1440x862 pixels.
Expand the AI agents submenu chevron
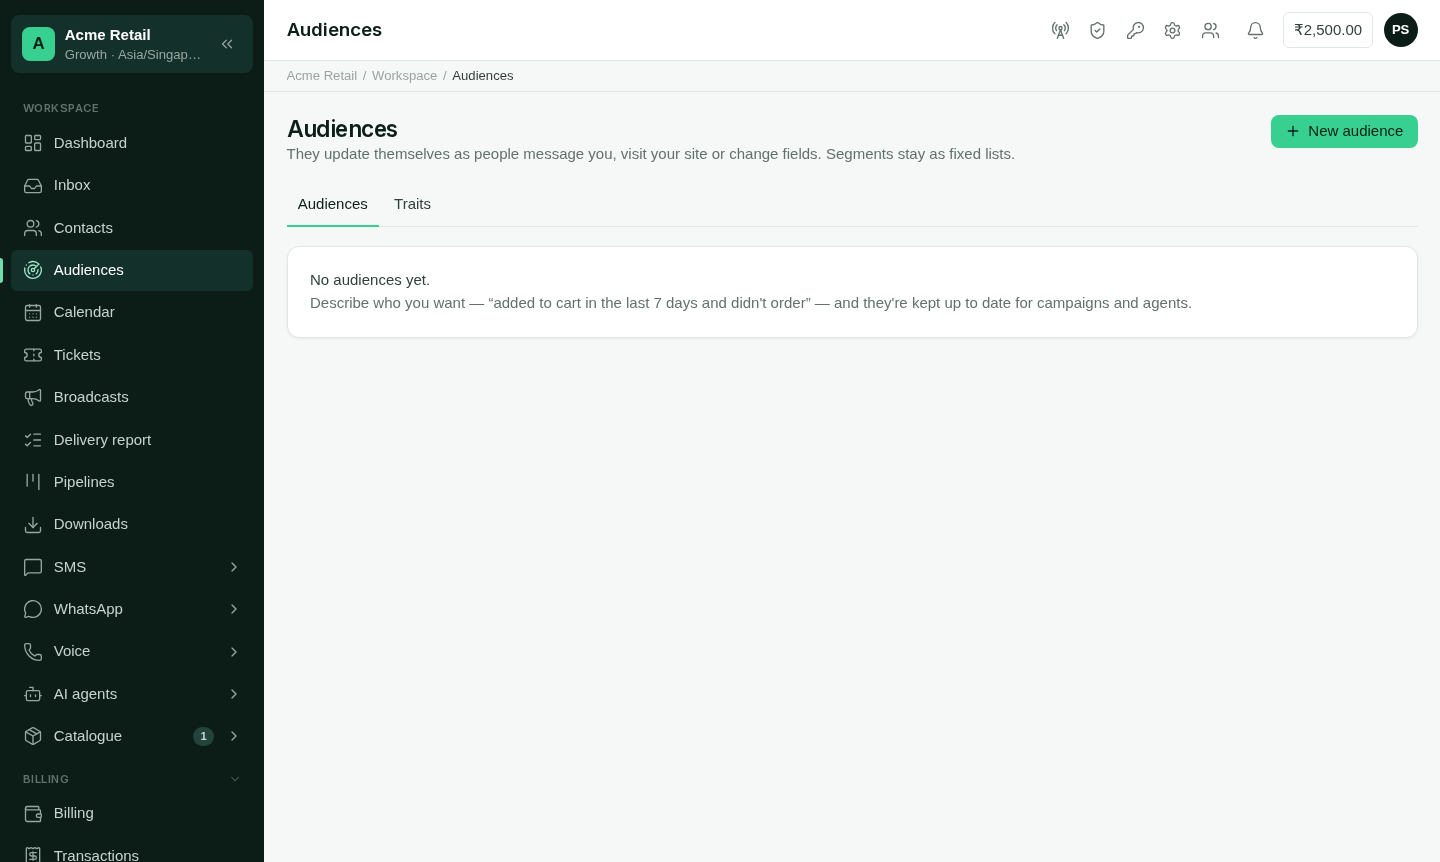click(x=234, y=694)
